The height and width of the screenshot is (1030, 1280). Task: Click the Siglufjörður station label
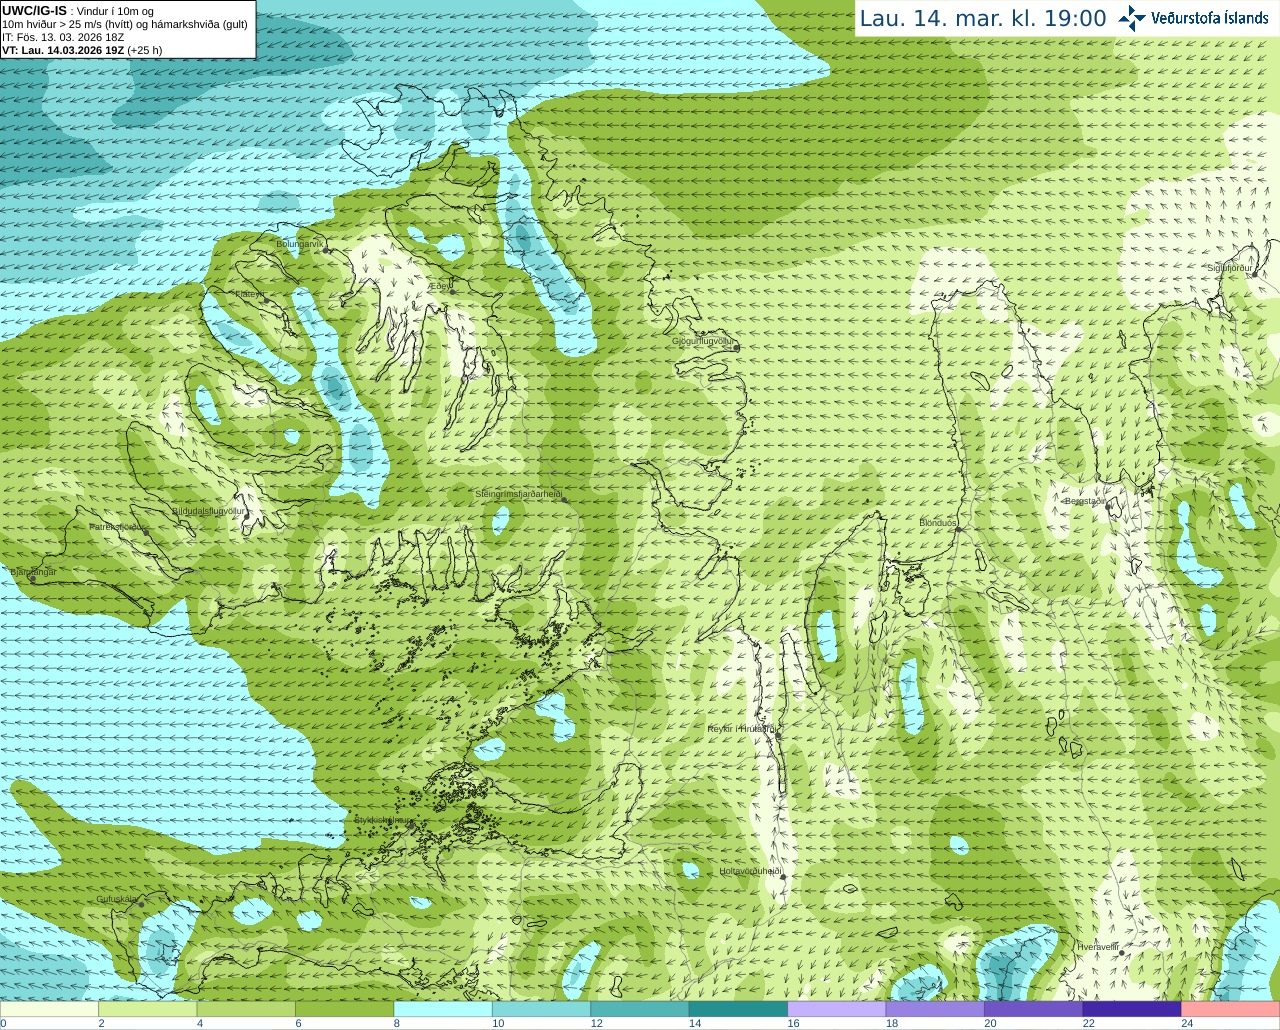pos(1229,268)
